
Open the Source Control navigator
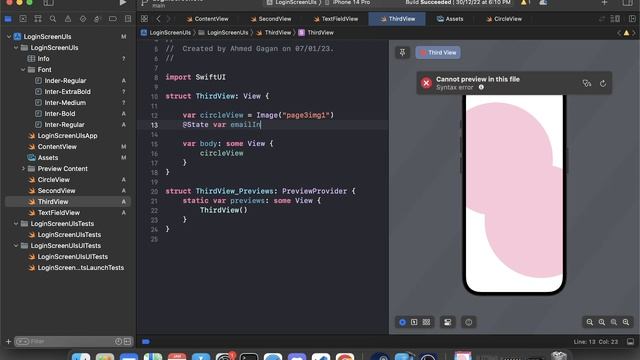click(x=23, y=19)
